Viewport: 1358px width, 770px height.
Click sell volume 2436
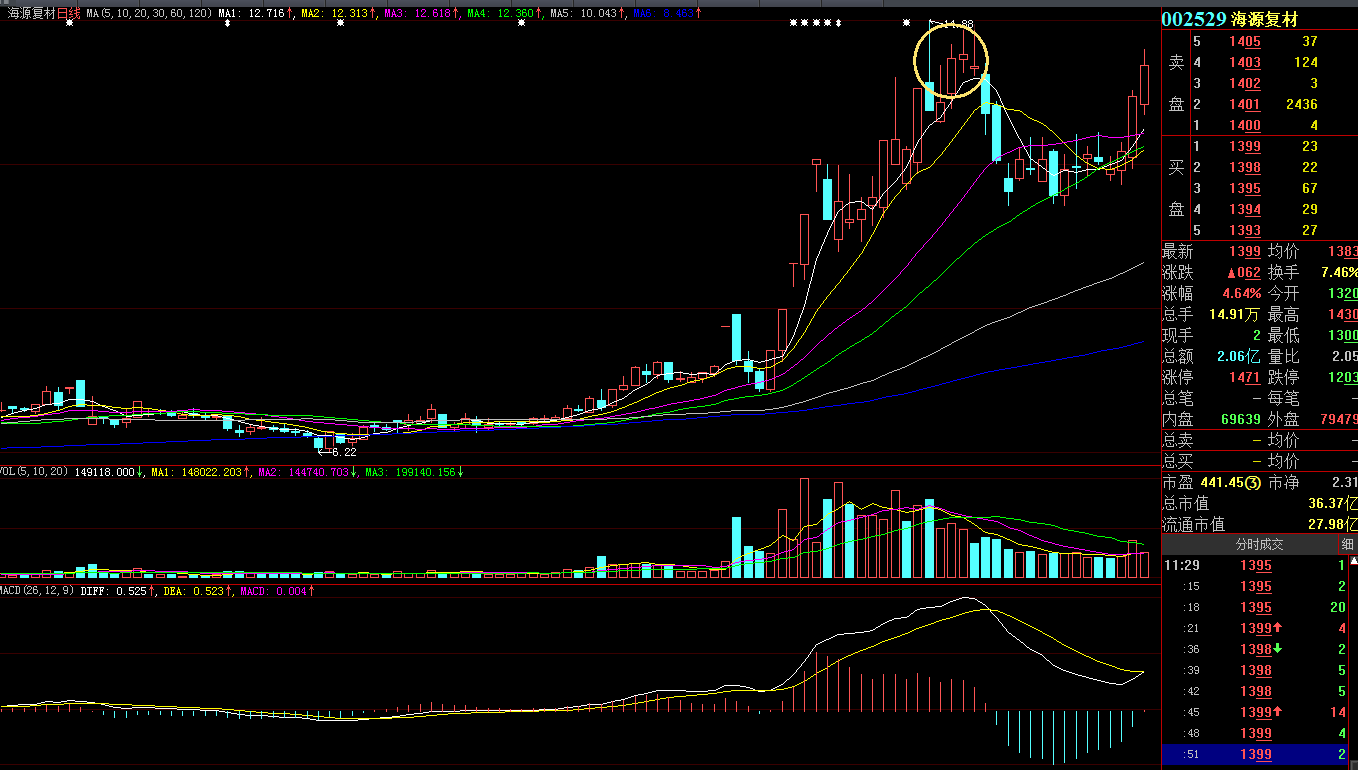pyautogui.click(x=1302, y=105)
